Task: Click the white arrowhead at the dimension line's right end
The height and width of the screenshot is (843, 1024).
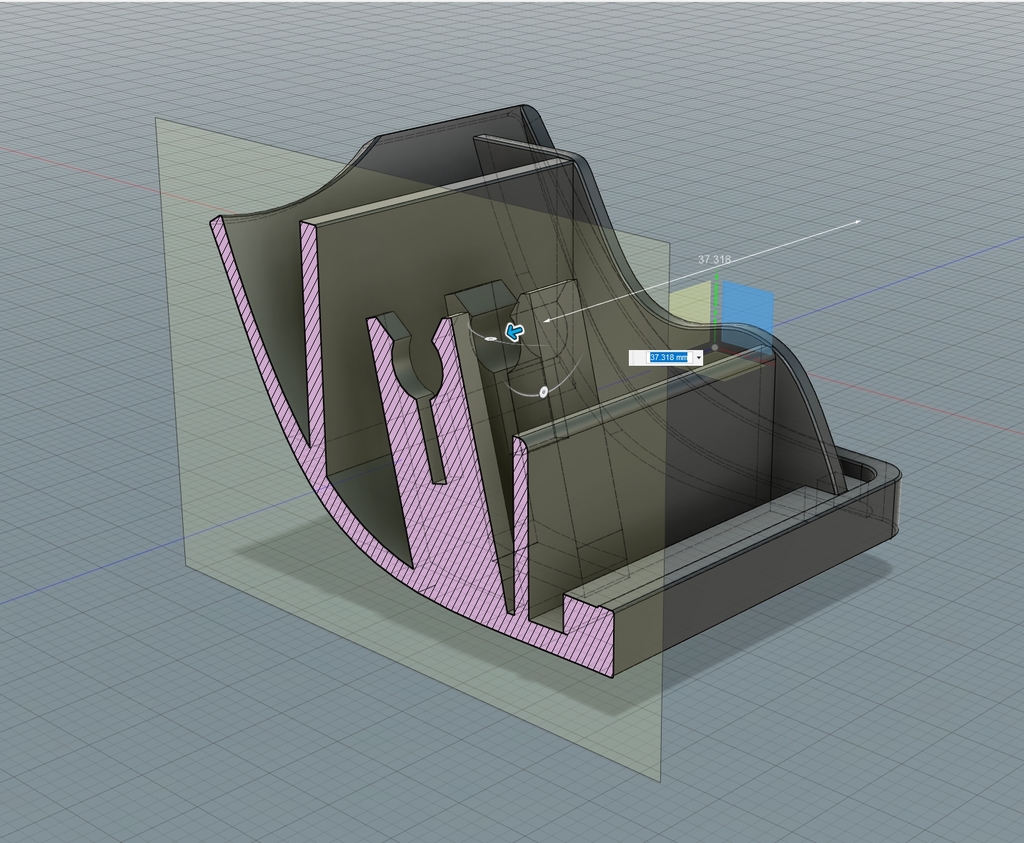Action: click(x=856, y=222)
